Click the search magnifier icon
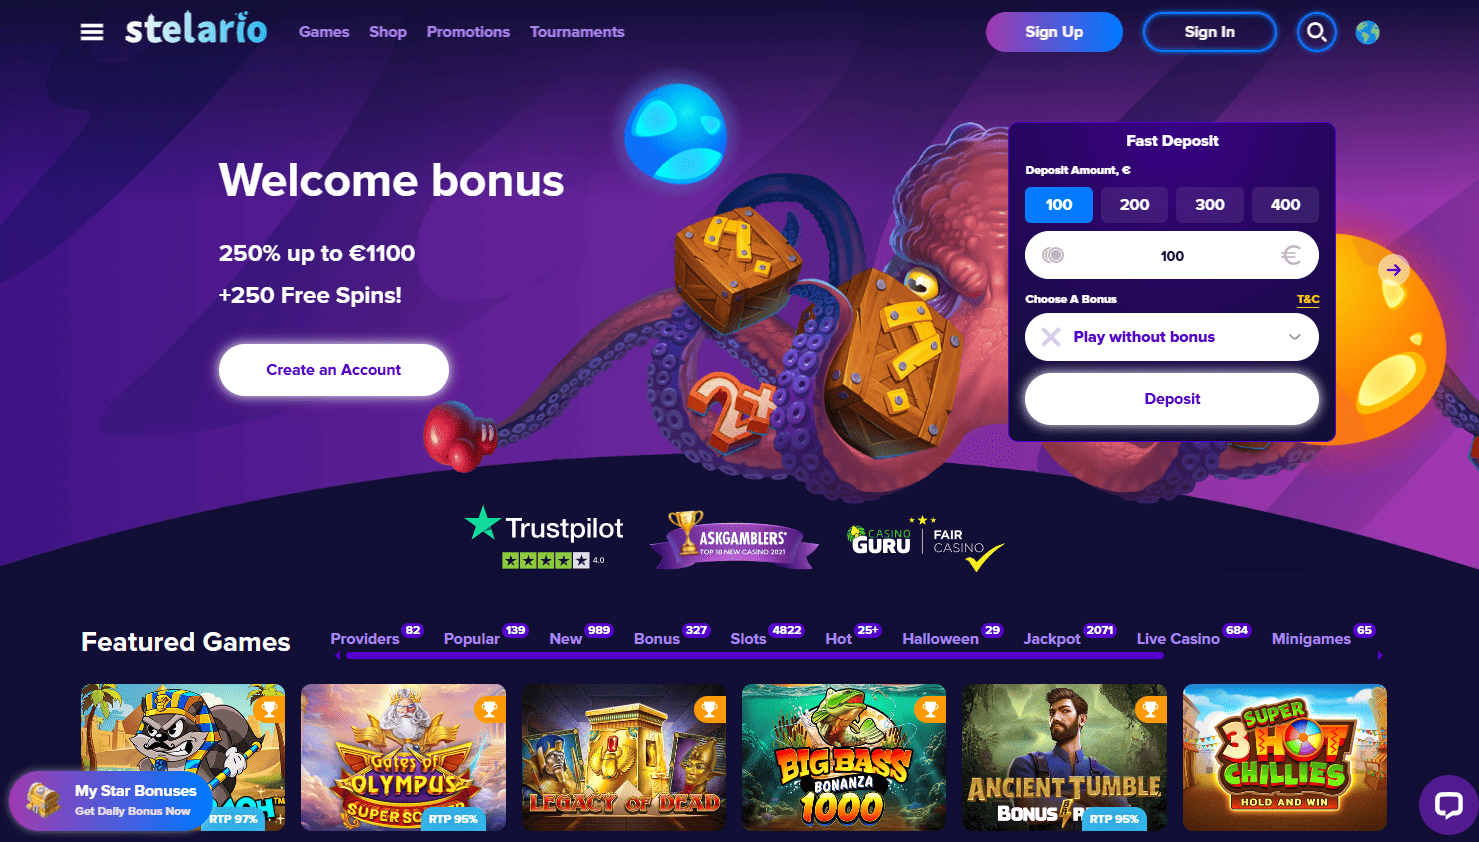This screenshot has width=1479, height=842. pyautogui.click(x=1317, y=32)
